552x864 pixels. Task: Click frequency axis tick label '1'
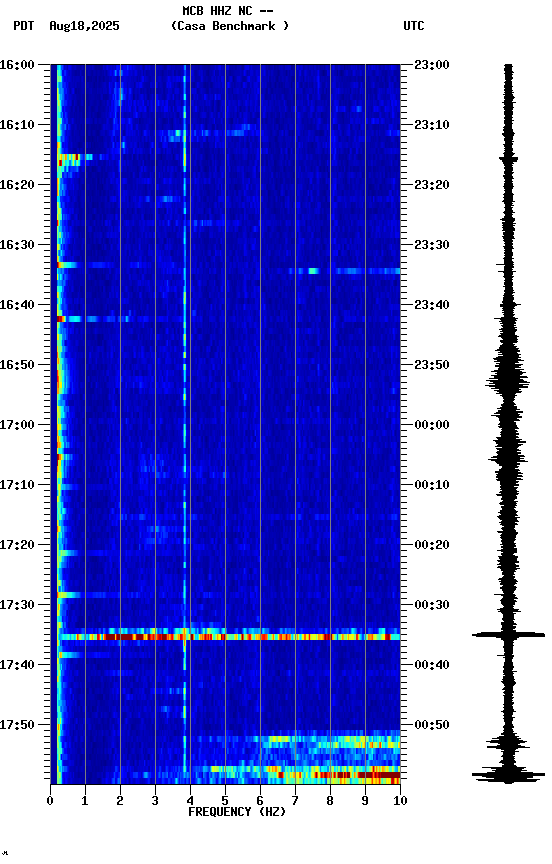click(85, 801)
